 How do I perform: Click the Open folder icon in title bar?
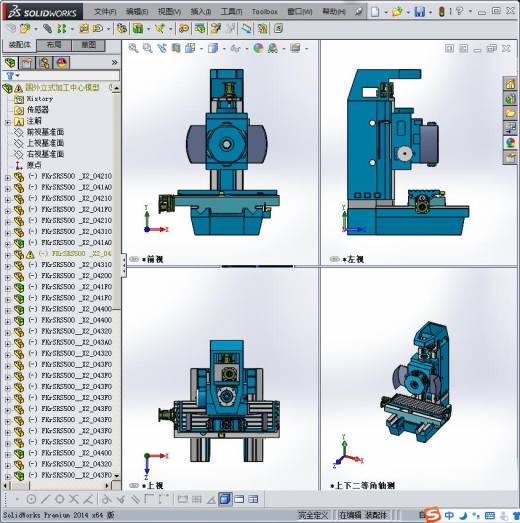397,12
